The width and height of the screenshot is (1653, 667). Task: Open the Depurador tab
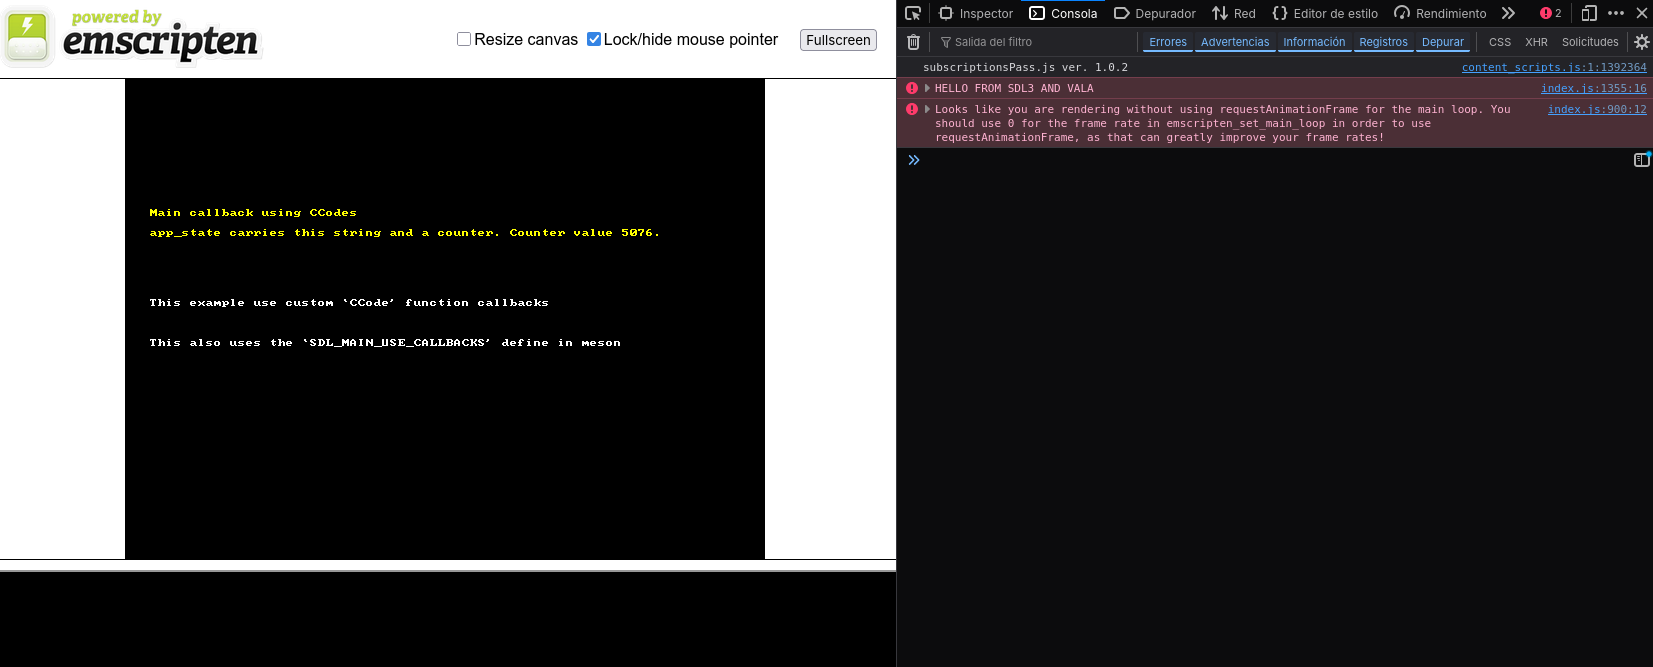1155,13
